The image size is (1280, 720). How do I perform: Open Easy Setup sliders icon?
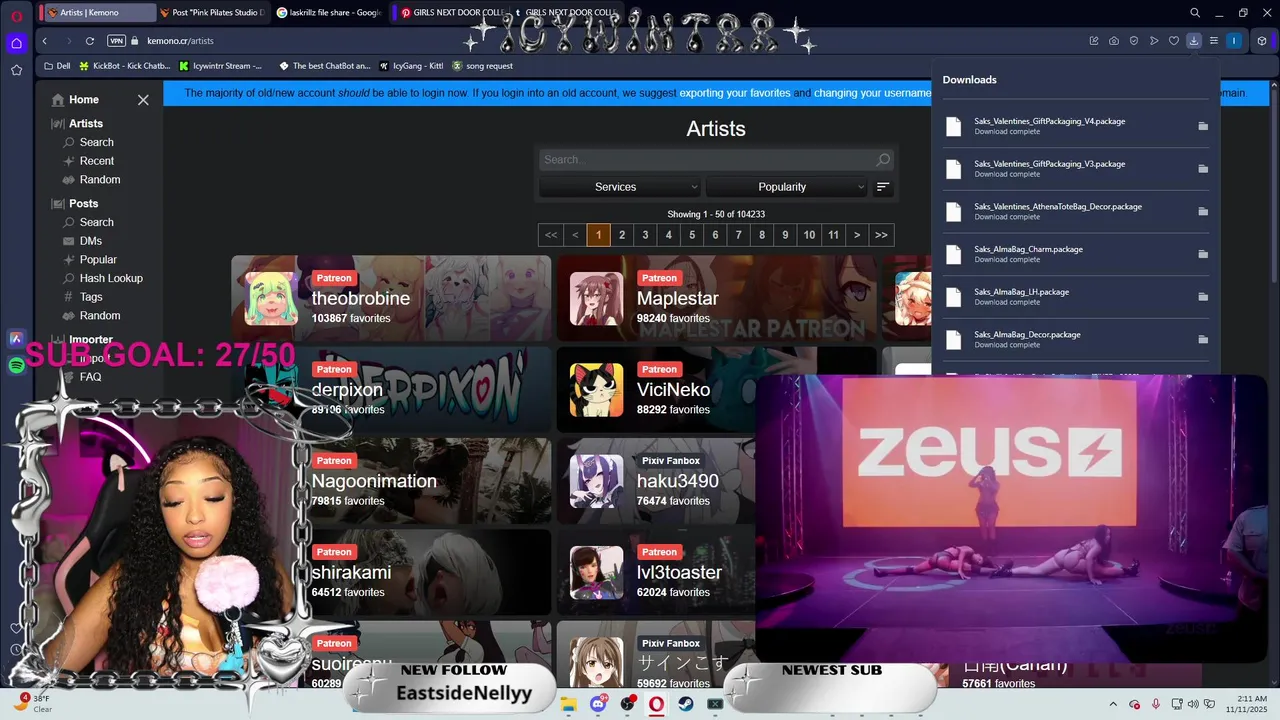(x=1214, y=41)
